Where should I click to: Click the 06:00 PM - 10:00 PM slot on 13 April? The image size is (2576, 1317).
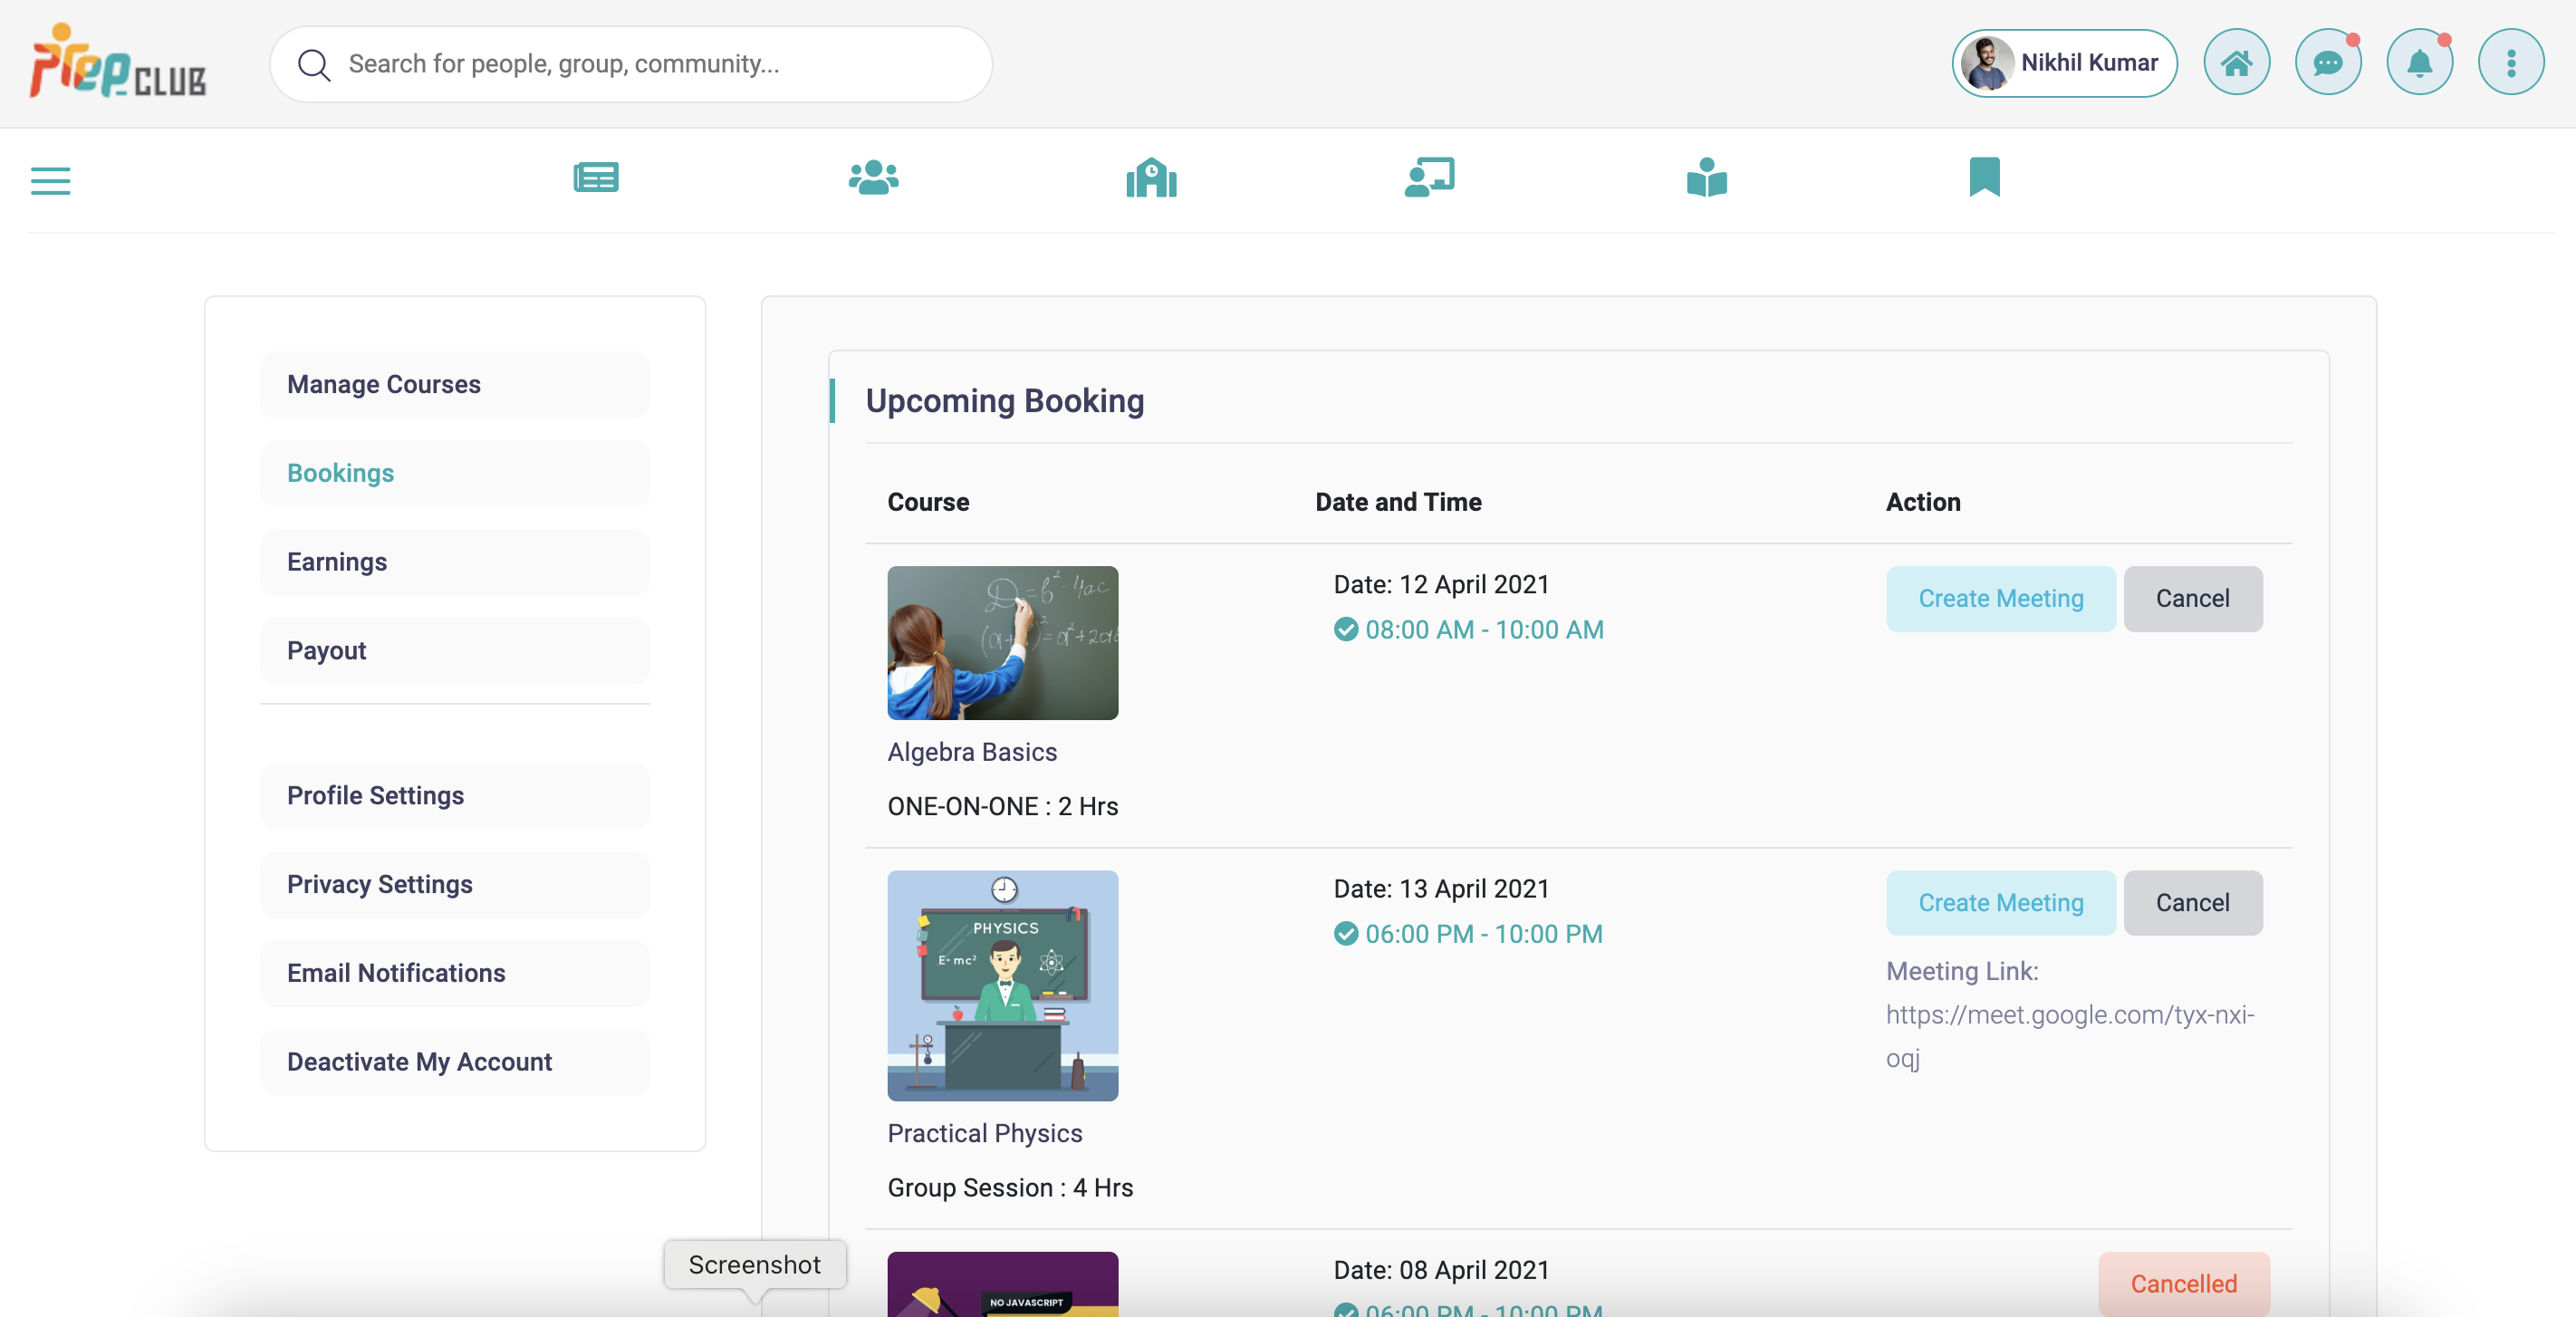point(1484,934)
